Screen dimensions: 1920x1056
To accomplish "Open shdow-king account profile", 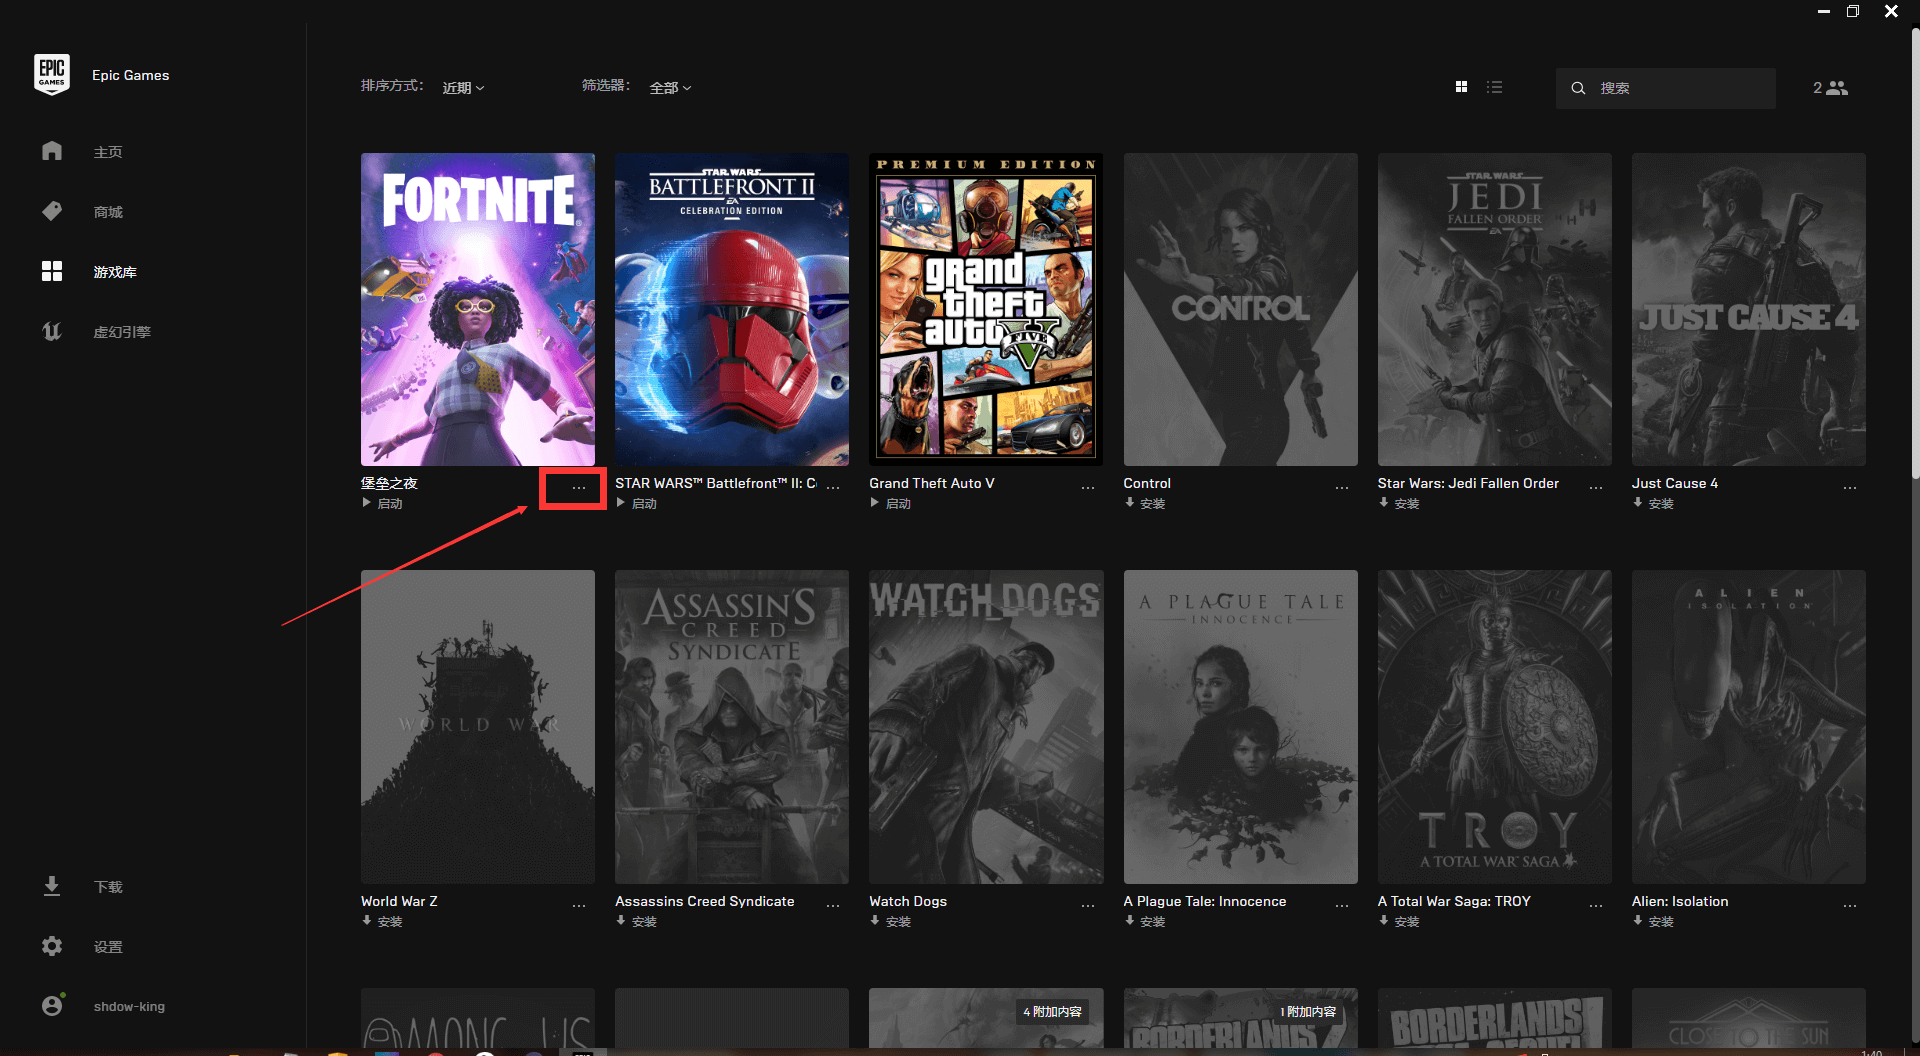I will point(129,1007).
